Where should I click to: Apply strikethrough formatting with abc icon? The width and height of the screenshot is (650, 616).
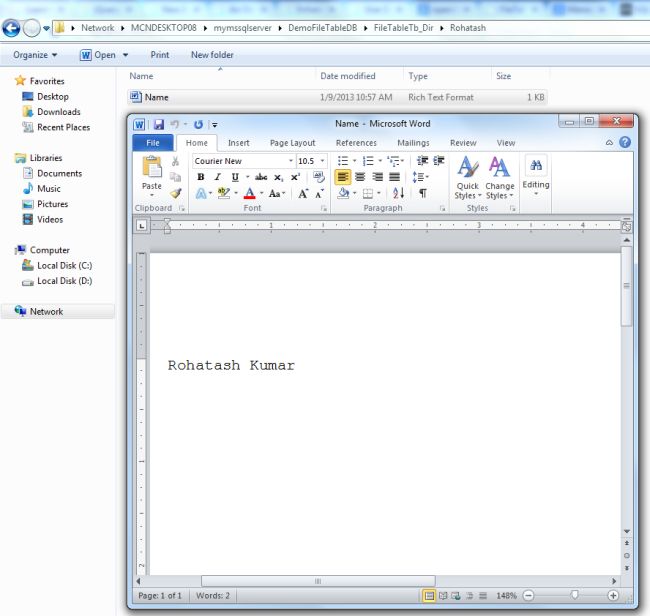click(261, 177)
